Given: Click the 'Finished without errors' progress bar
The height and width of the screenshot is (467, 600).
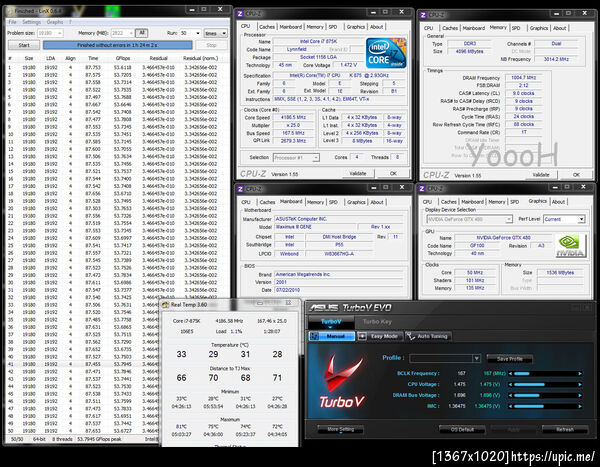Looking at the screenshot, I should point(117,45).
